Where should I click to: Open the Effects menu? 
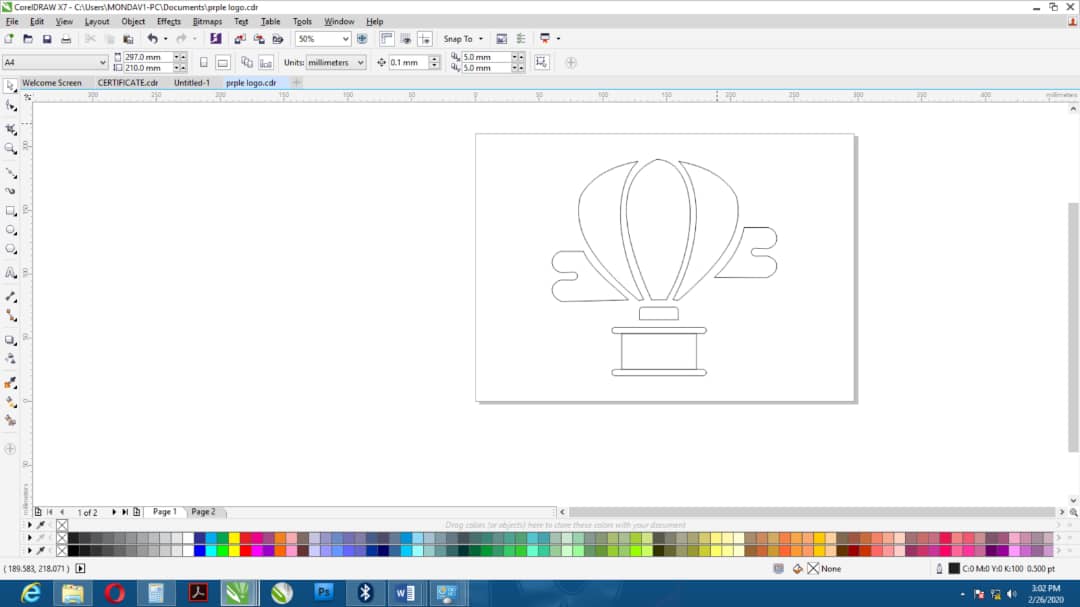pos(168,21)
